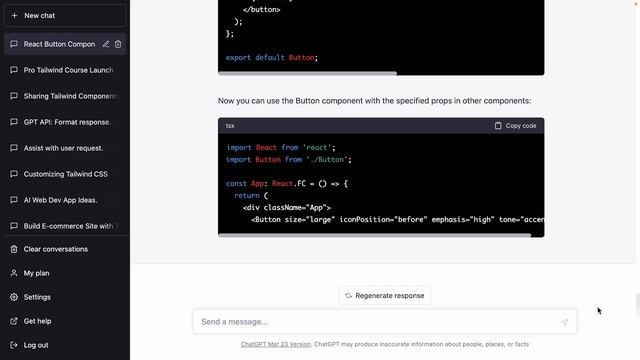The image size is (640, 360).
Task: Start a New chat
Action: pos(65,16)
